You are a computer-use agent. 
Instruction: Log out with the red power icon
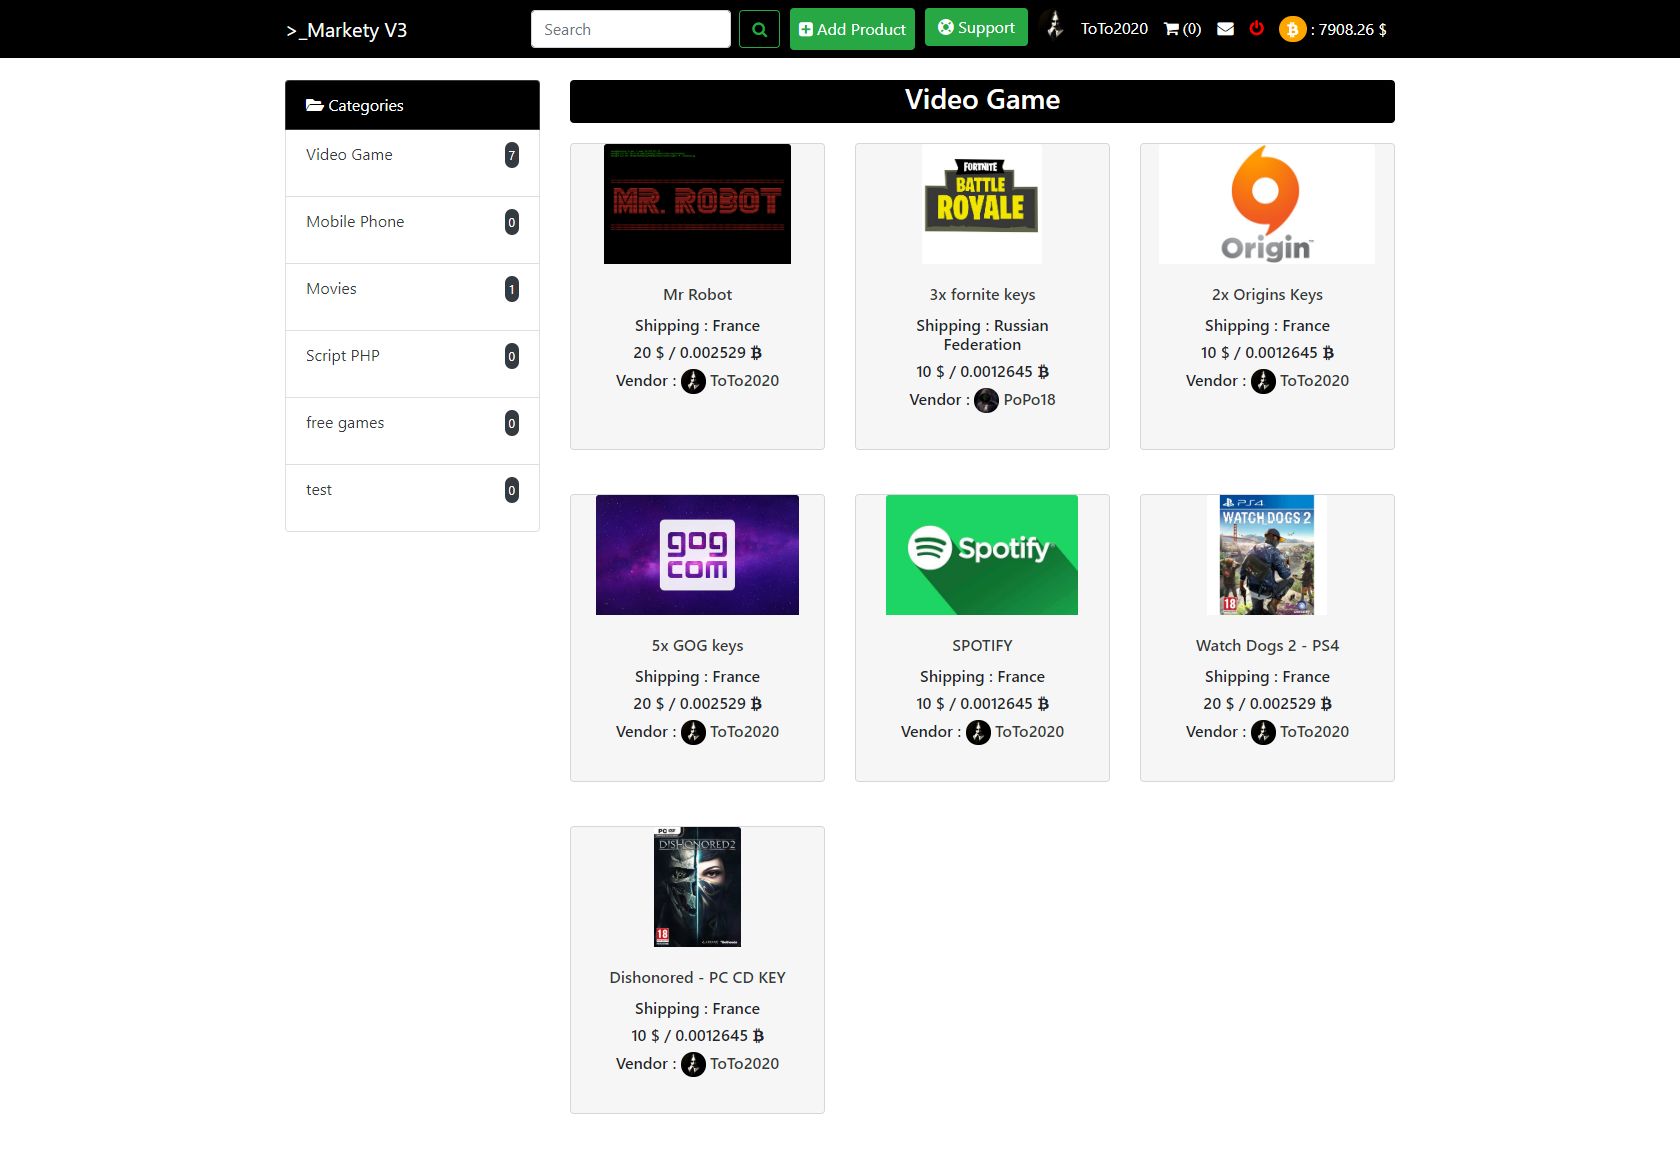click(x=1257, y=28)
